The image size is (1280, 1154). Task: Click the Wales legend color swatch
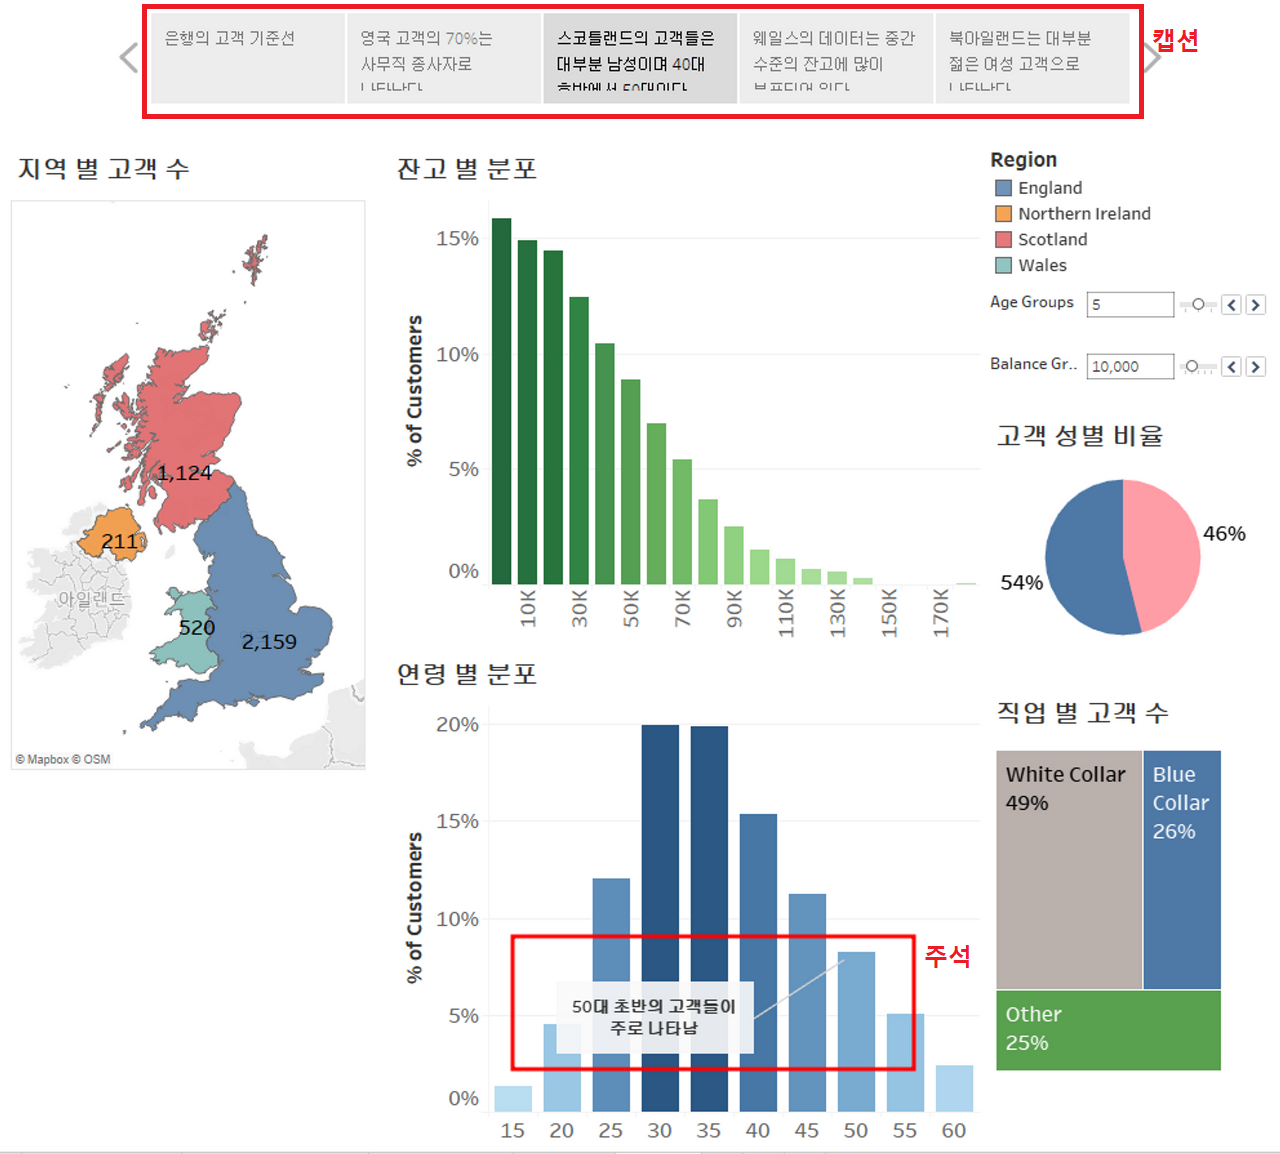click(x=1004, y=266)
